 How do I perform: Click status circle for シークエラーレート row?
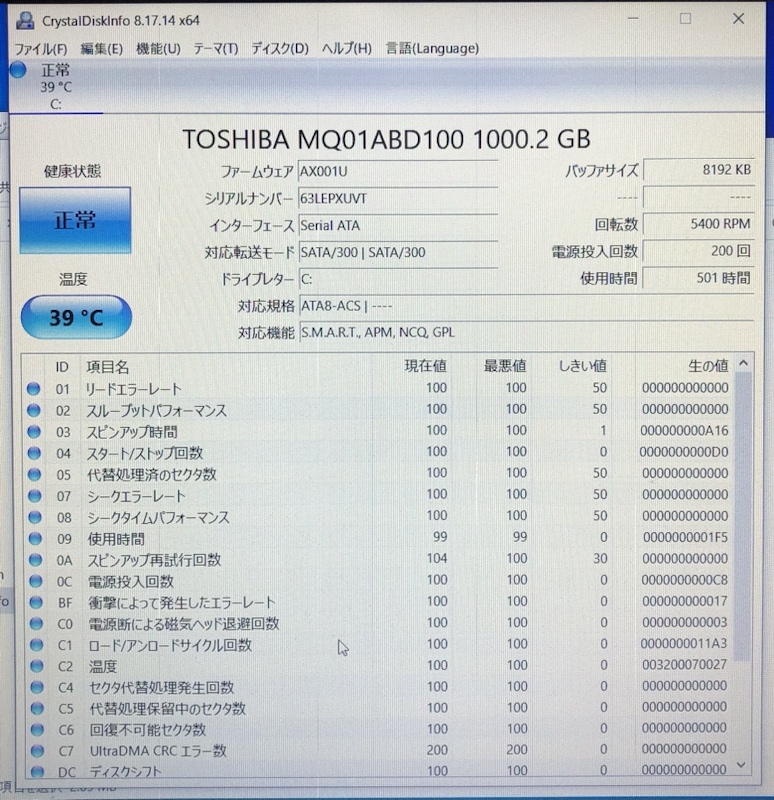point(35,496)
